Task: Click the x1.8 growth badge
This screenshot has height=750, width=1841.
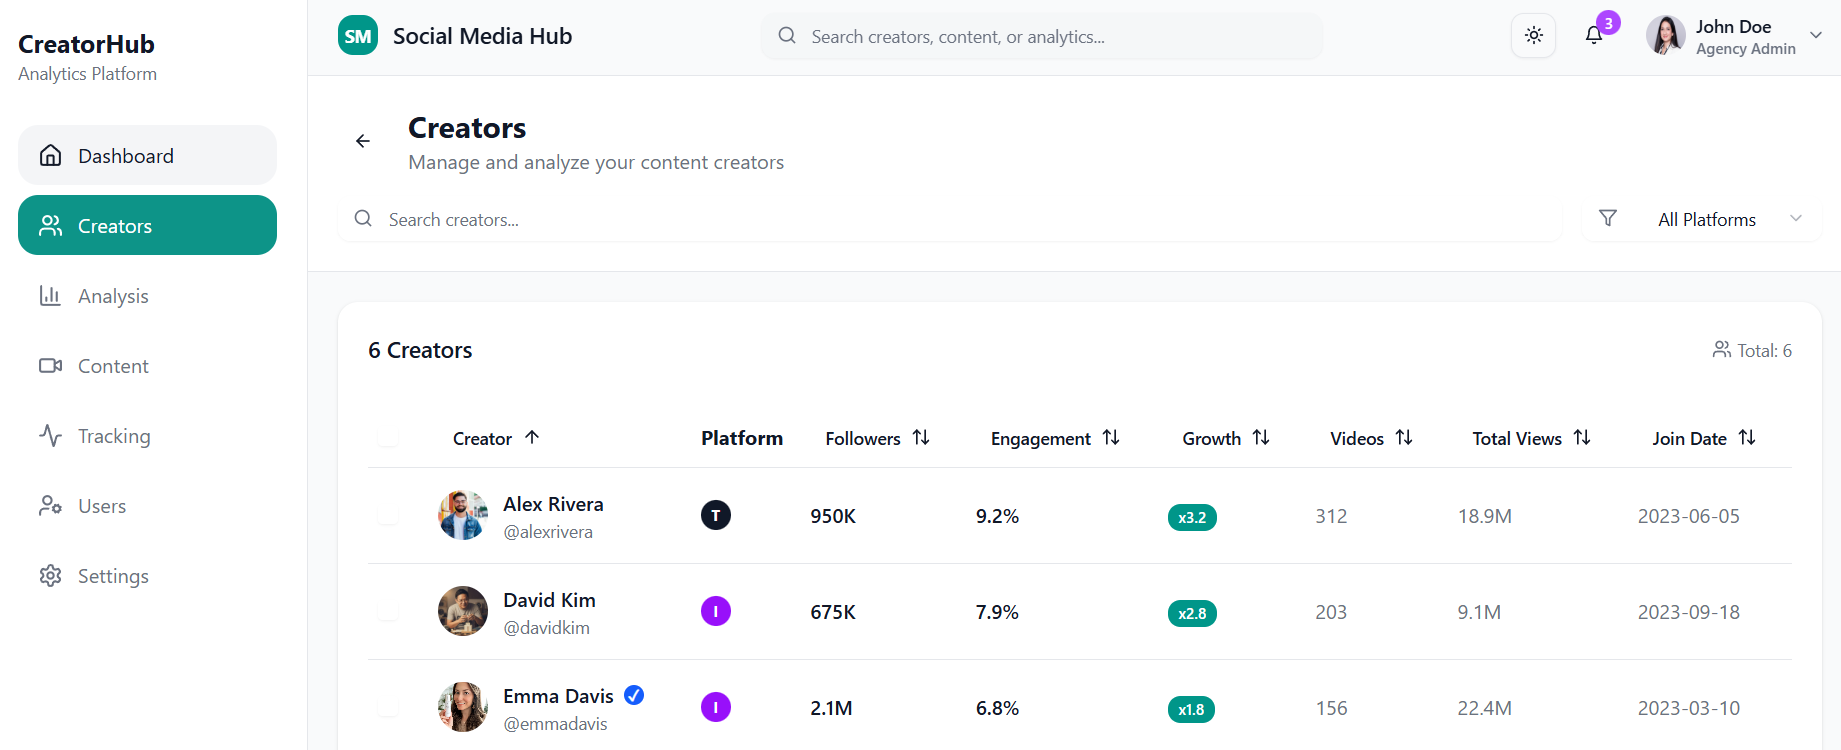Action: click(x=1191, y=709)
